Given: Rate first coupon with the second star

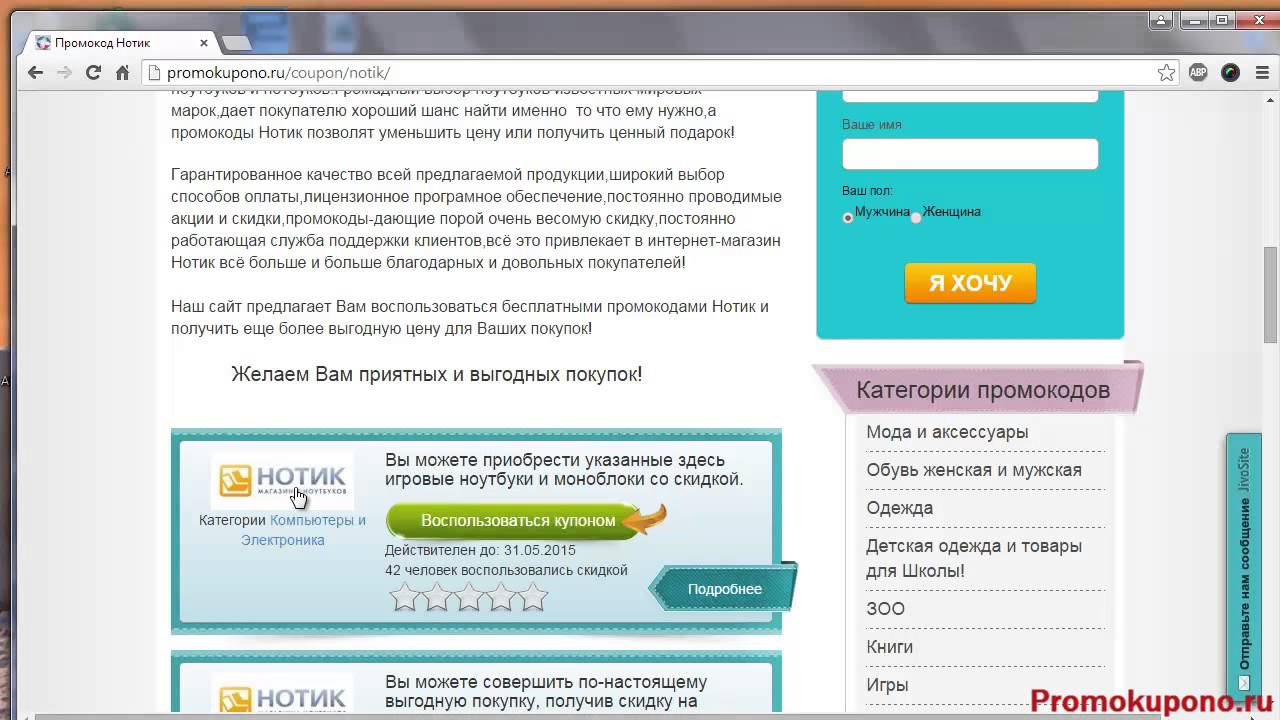Looking at the screenshot, I should click(x=437, y=598).
